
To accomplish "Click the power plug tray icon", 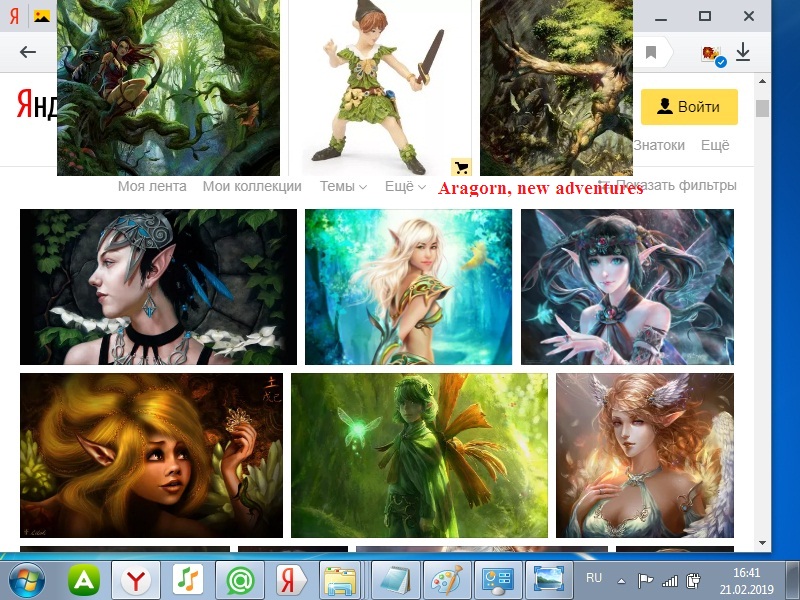I will pyautogui.click(x=694, y=581).
